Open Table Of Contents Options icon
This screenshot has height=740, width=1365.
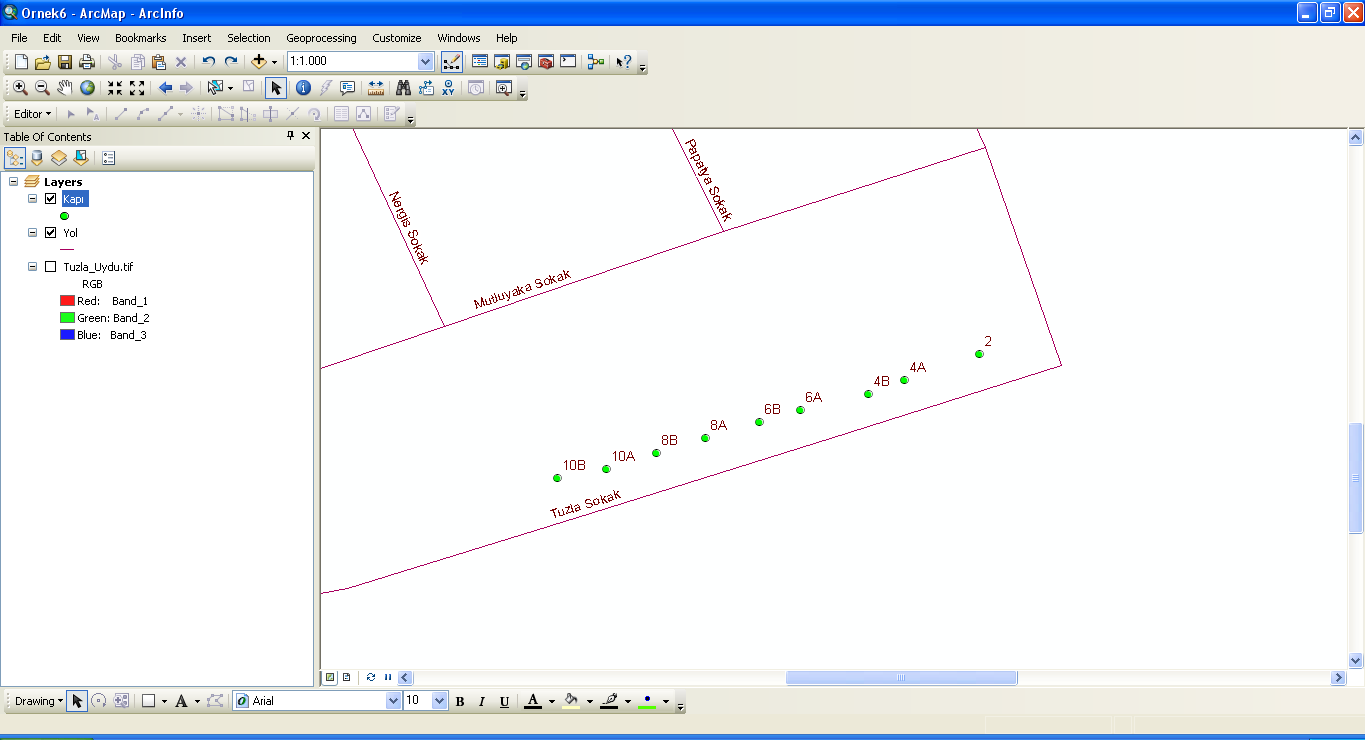109,158
